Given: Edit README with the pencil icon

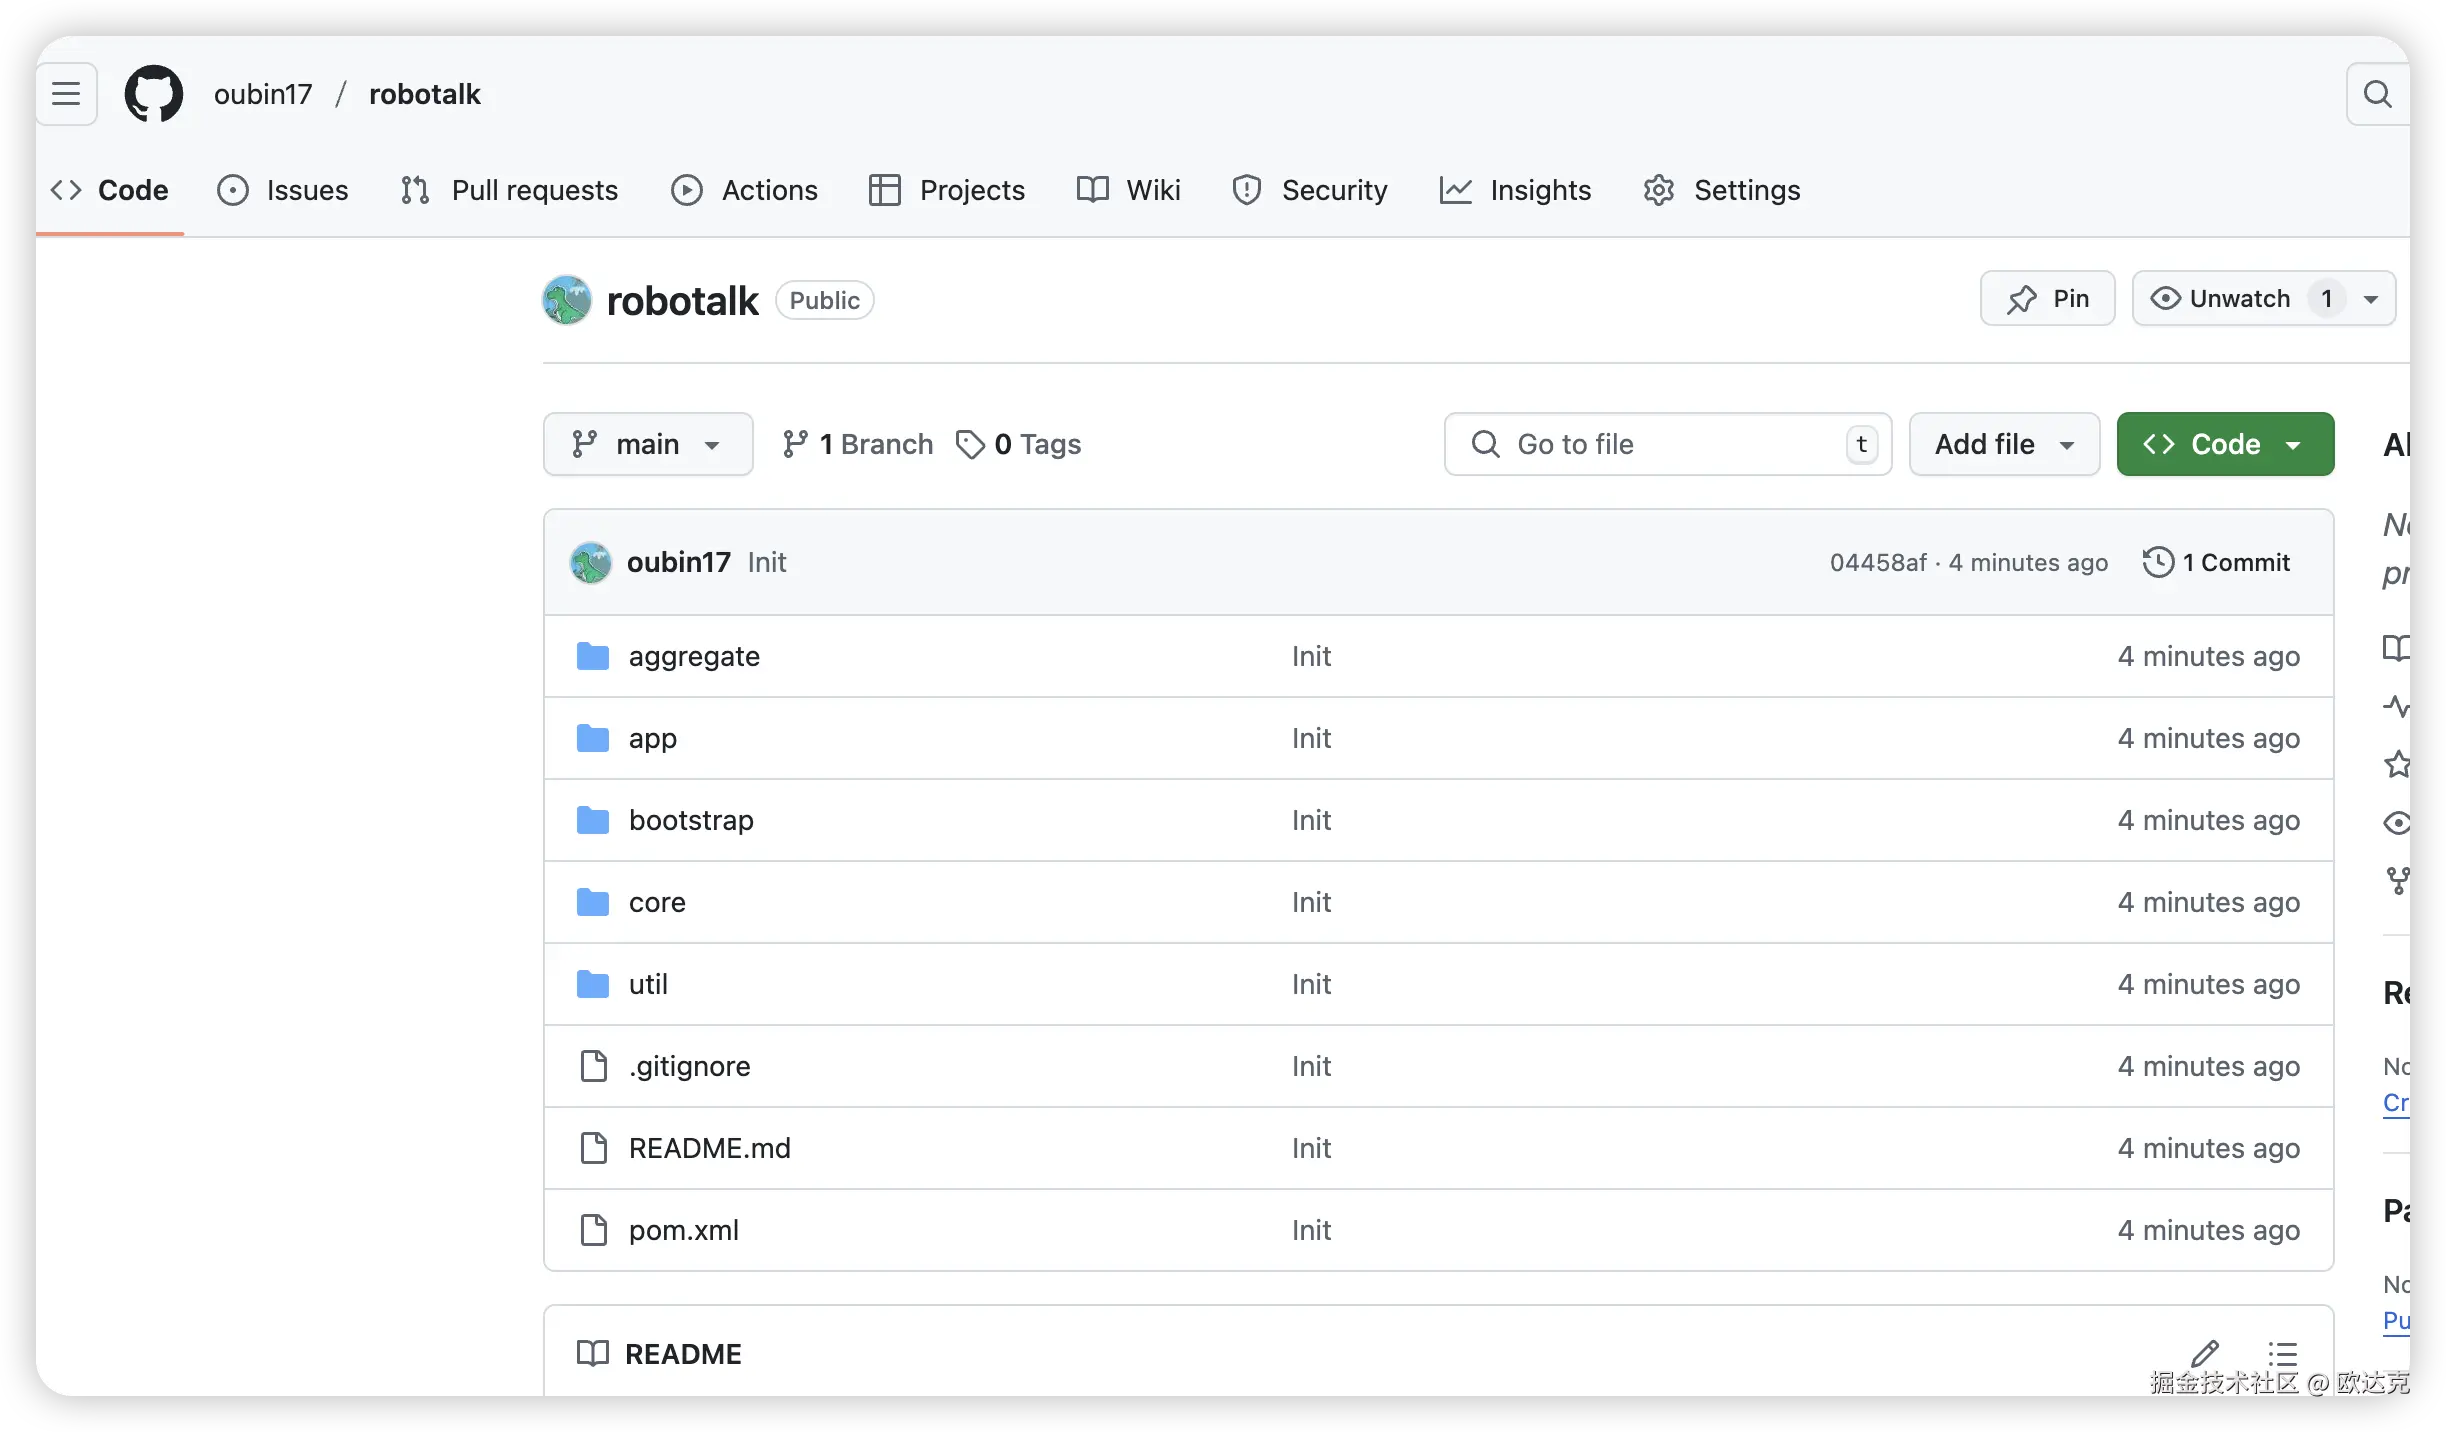Looking at the screenshot, I should coord(2204,1353).
